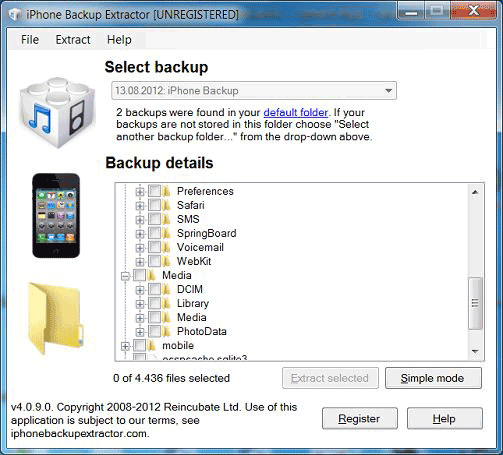Select the PhotoData folder icon
Viewport: 503px width, 455px height.
point(167,331)
